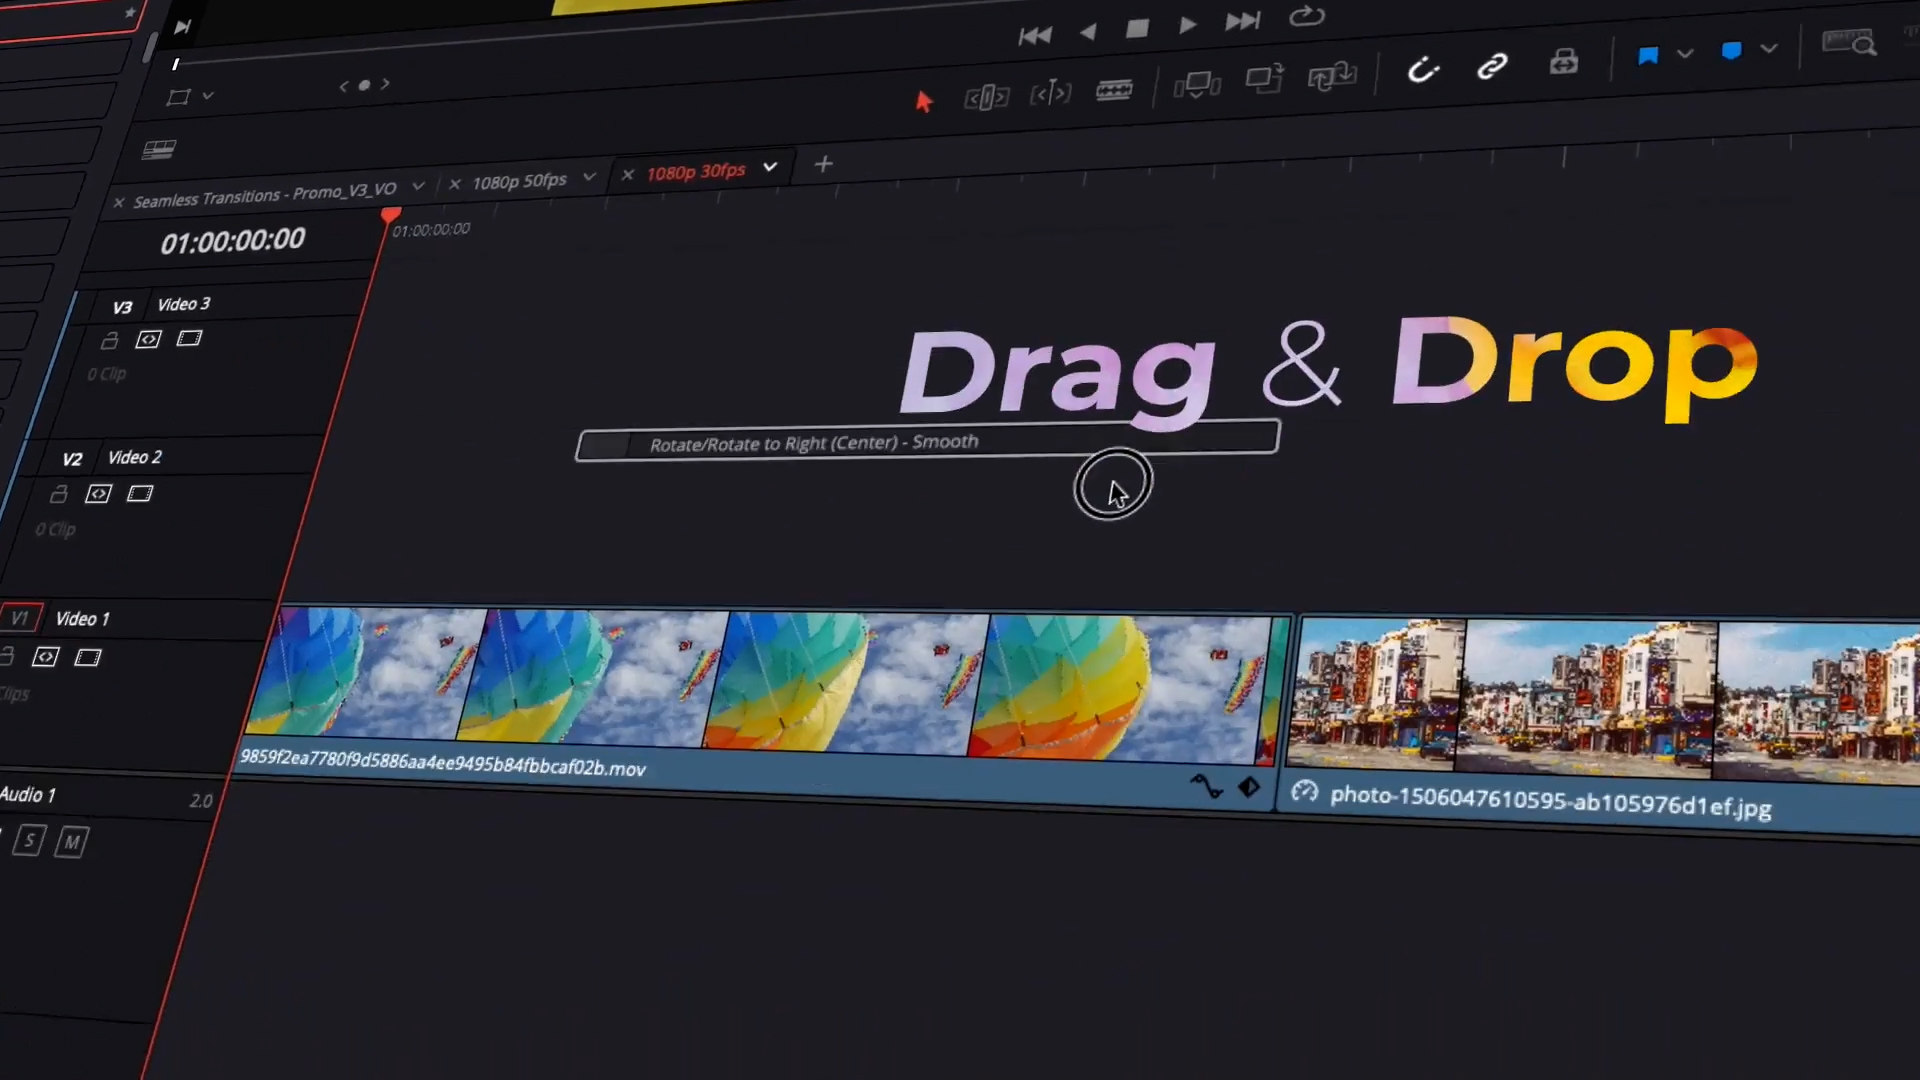Select the balloon .mov clip thumbnail
1920x1080 pixels.
point(760,683)
